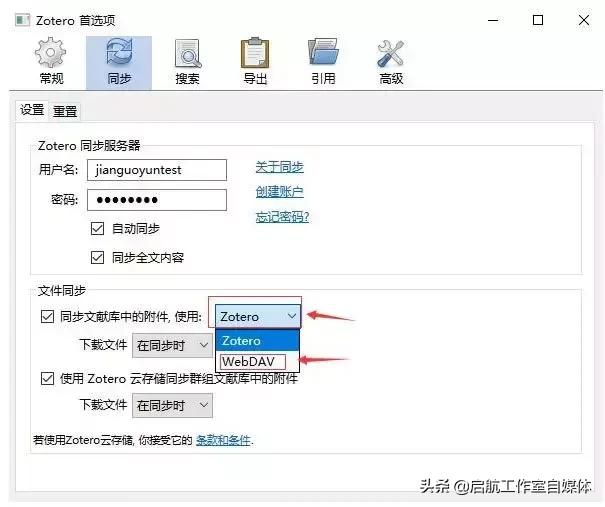Screen dimensions: 605x507
Task: Toggle the 自动同步 checkbox
Action: point(97,228)
